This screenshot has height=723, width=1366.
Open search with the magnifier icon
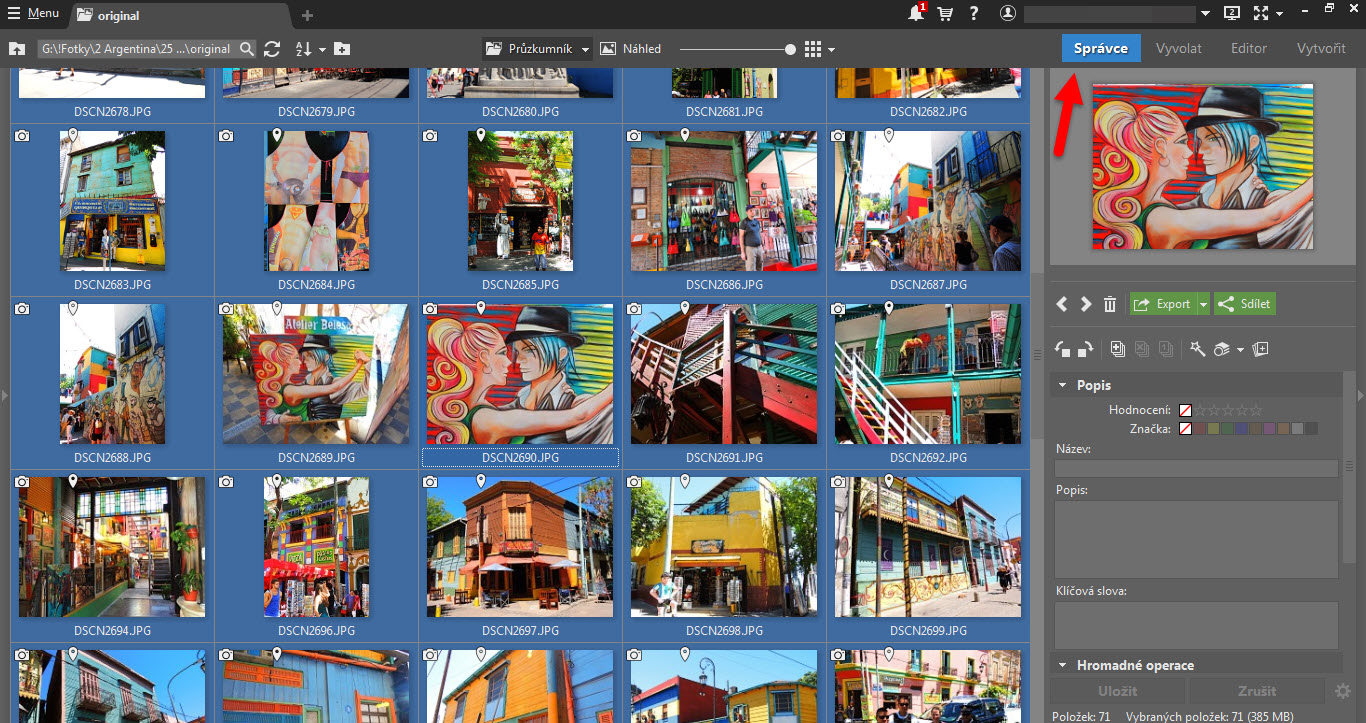click(247, 49)
